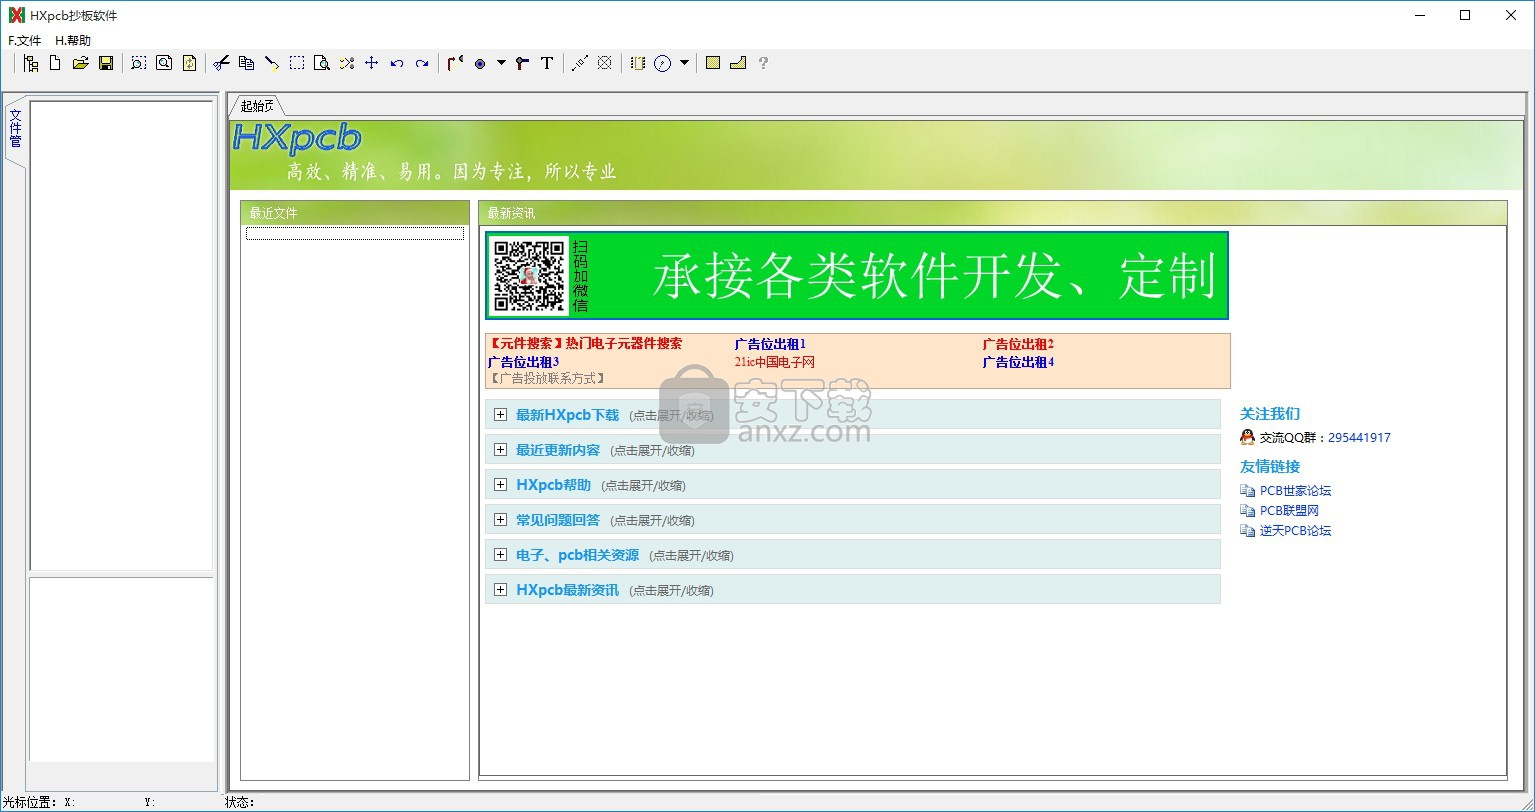The height and width of the screenshot is (812, 1535).
Task: Open the 21ic中国电子网 link
Action: click(x=775, y=362)
